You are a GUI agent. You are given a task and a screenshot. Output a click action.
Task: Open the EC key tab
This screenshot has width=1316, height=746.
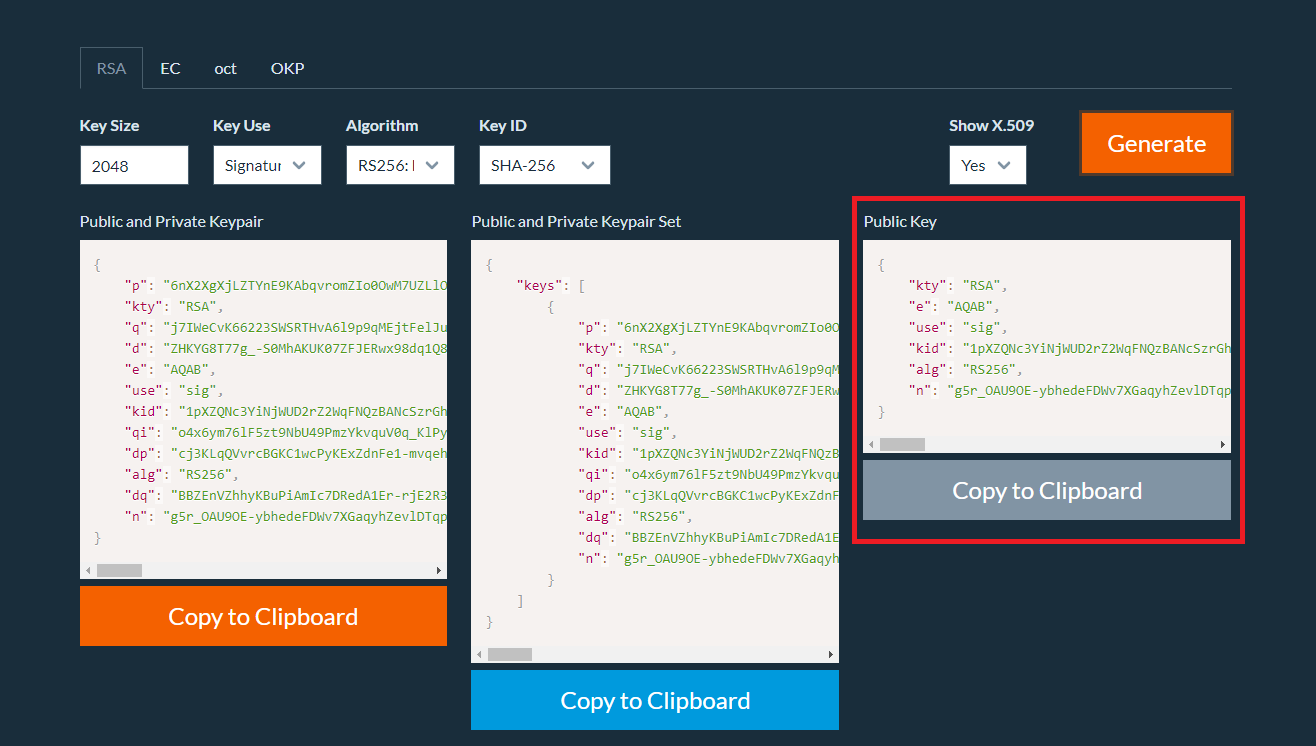[x=170, y=68]
